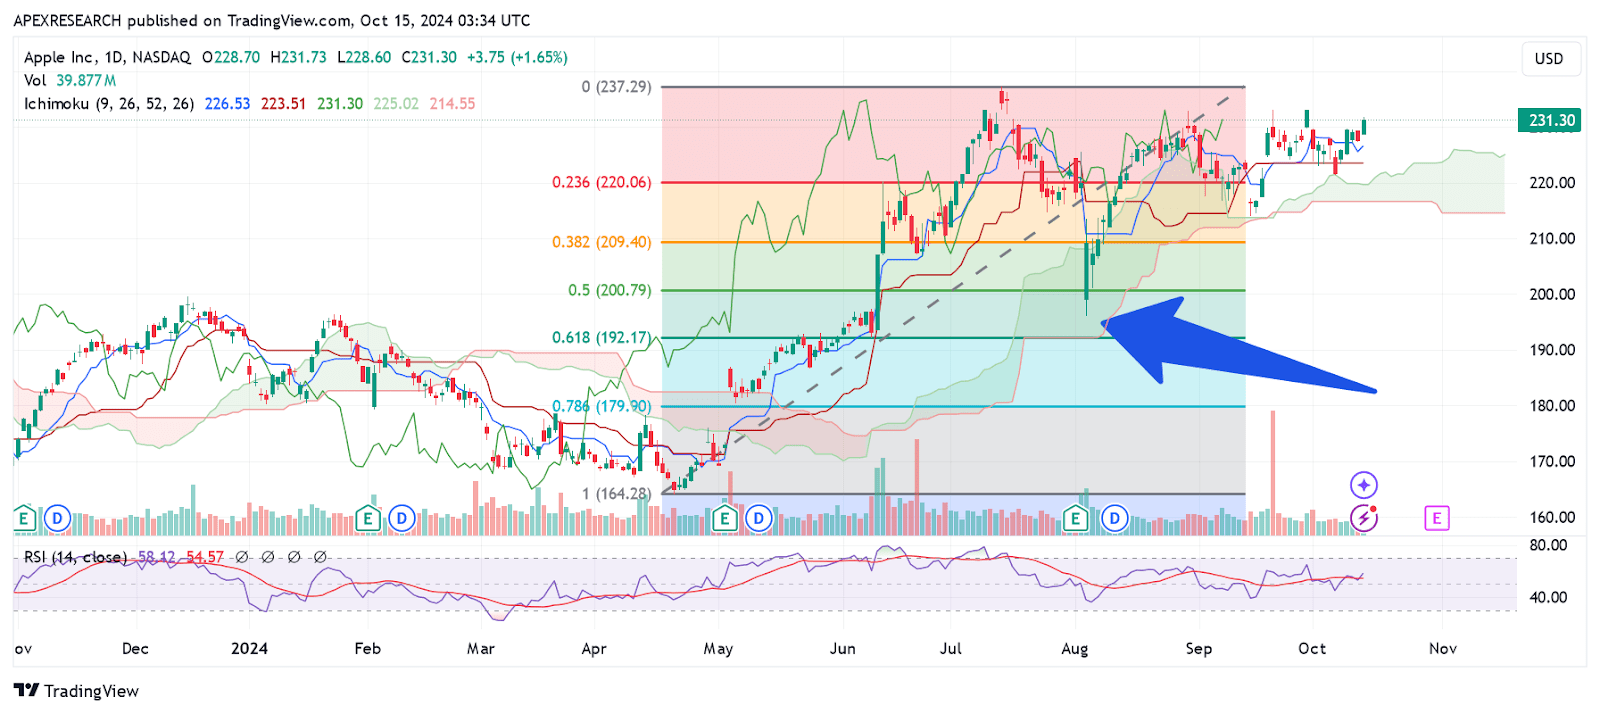Click the purple lightning bolt icon
This screenshot has height=714, width=1600.
[x=1364, y=518]
